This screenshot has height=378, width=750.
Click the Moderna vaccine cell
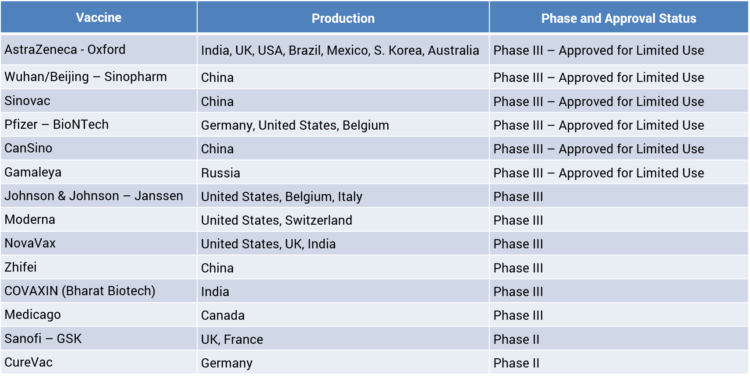pos(99,220)
